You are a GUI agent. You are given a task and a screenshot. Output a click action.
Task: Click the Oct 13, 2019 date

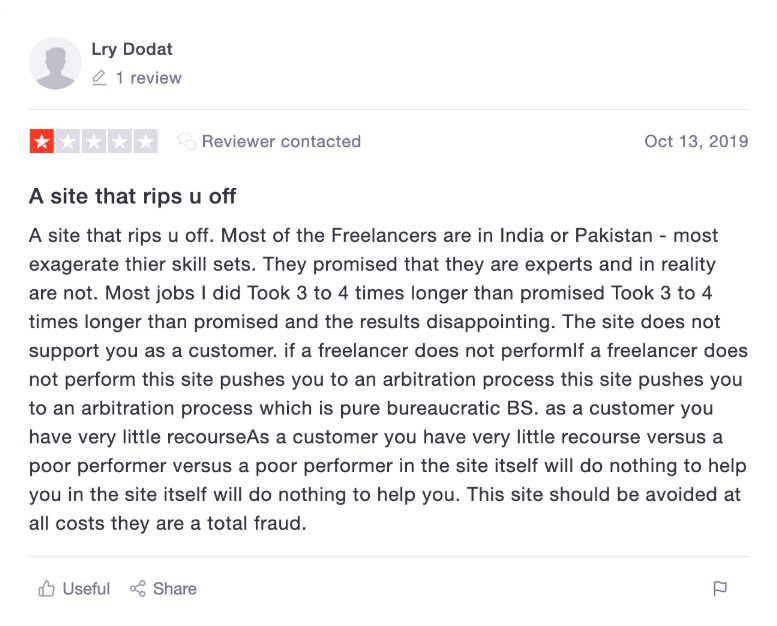click(x=696, y=141)
